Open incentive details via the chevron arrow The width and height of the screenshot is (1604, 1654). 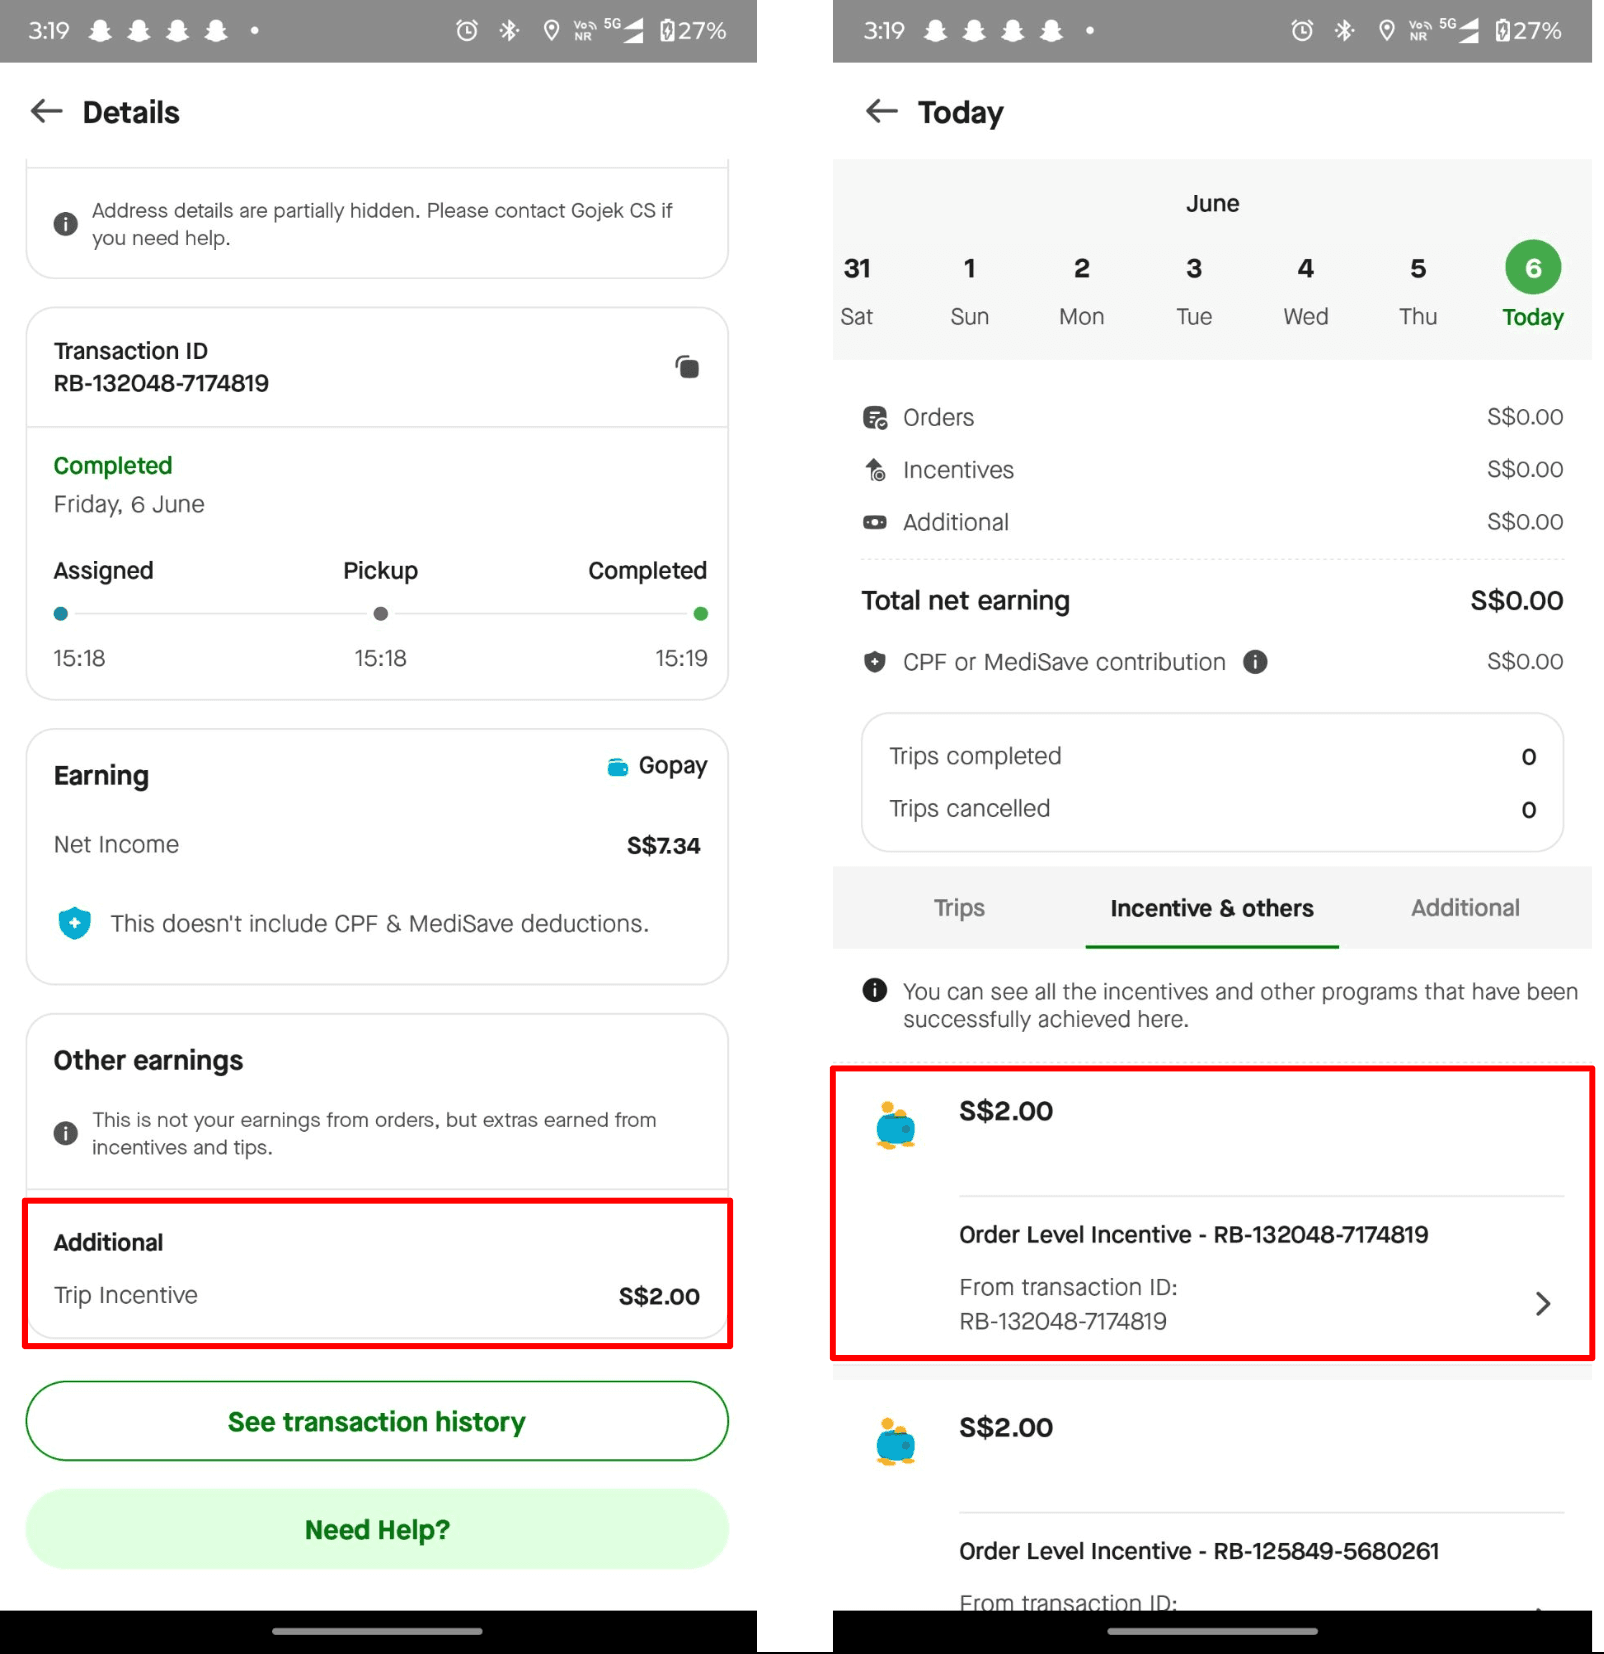(1543, 1303)
